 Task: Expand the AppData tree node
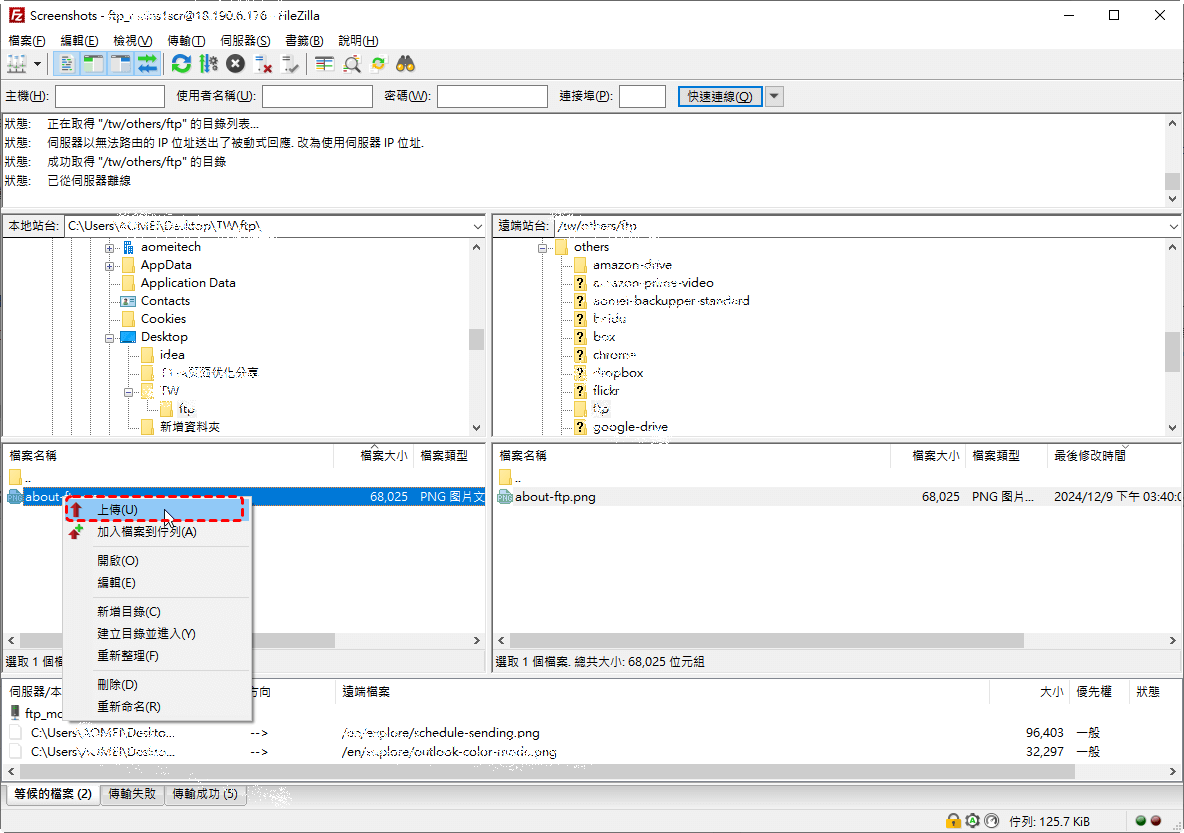(x=109, y=266)
